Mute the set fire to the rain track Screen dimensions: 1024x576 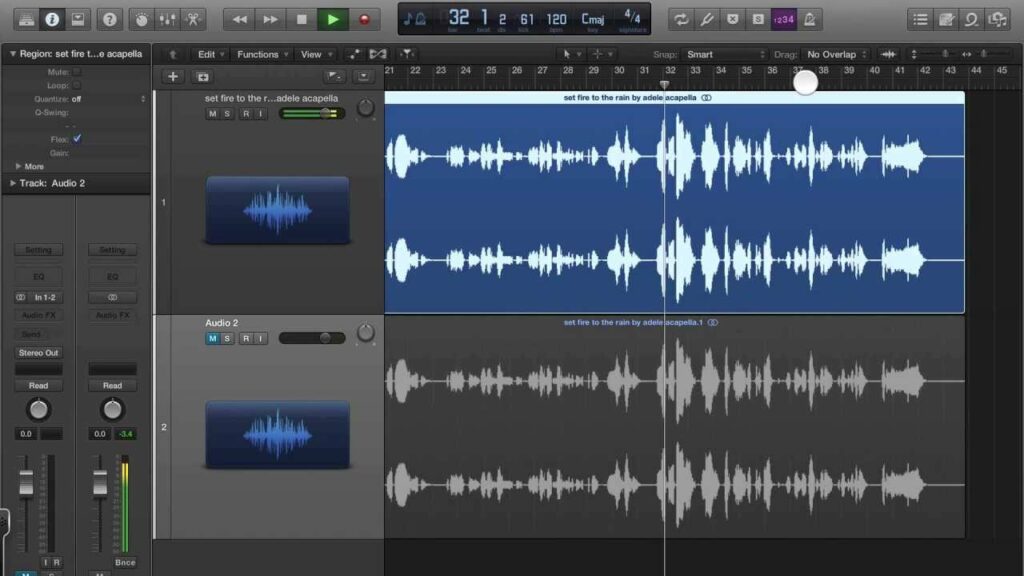[212, 114]
